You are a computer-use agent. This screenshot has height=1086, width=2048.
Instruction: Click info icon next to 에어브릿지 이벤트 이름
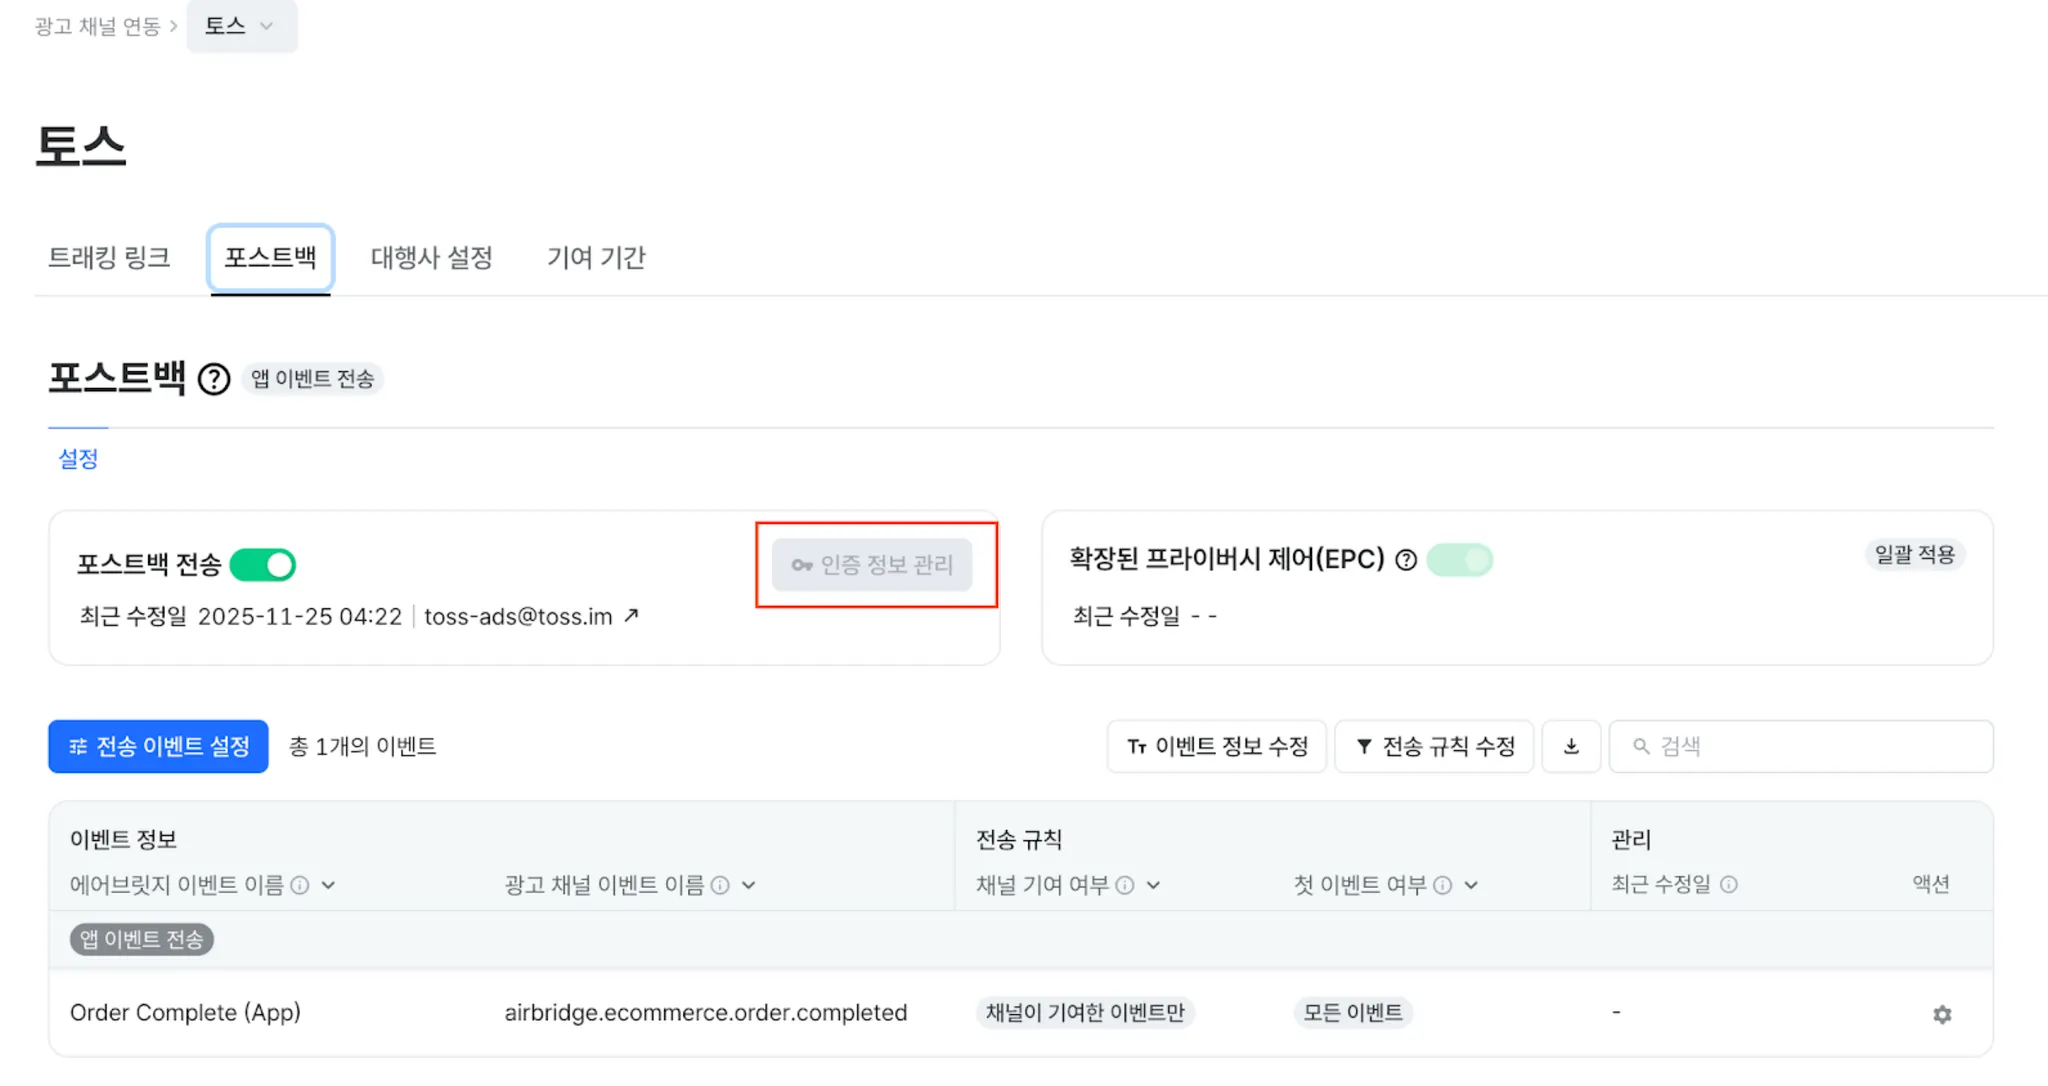click(x=300, y=885)
